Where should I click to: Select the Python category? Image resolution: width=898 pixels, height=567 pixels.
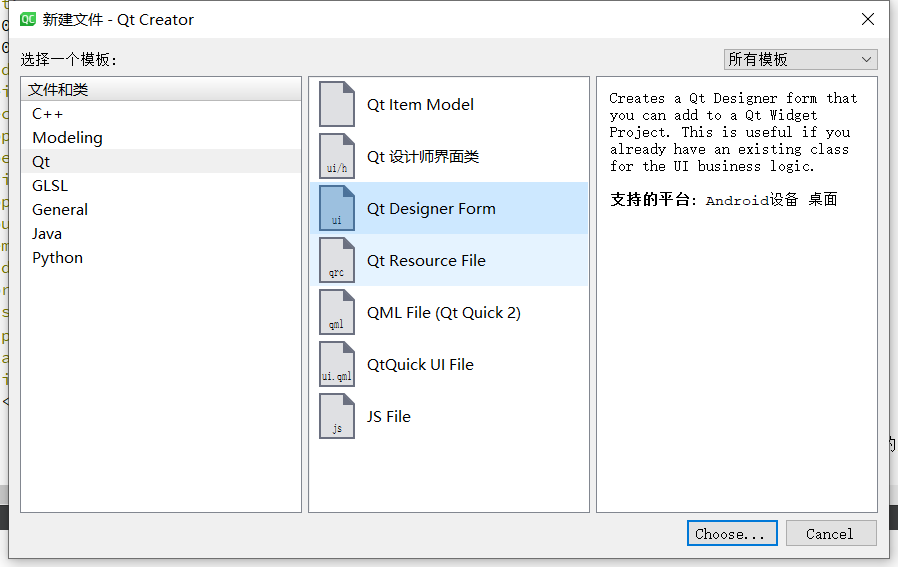[161, 258]
